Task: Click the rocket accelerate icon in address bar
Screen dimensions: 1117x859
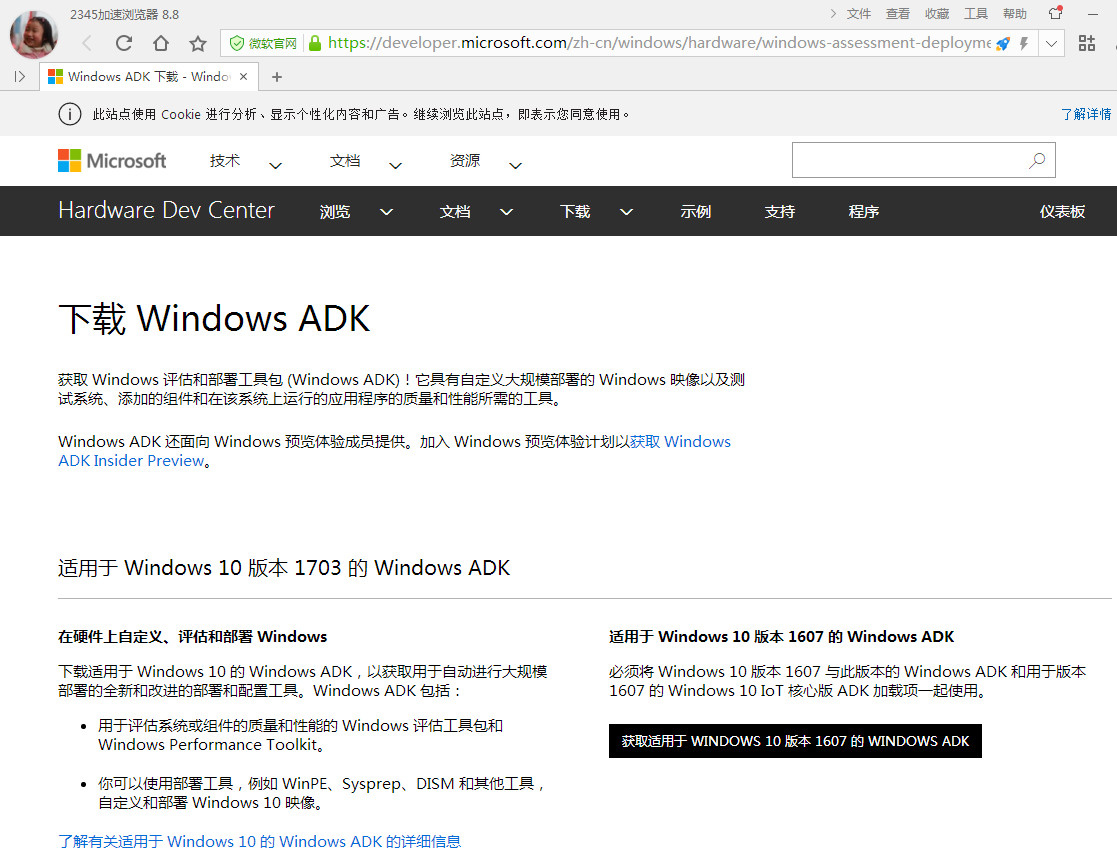Action: (x=1003, y=43)
